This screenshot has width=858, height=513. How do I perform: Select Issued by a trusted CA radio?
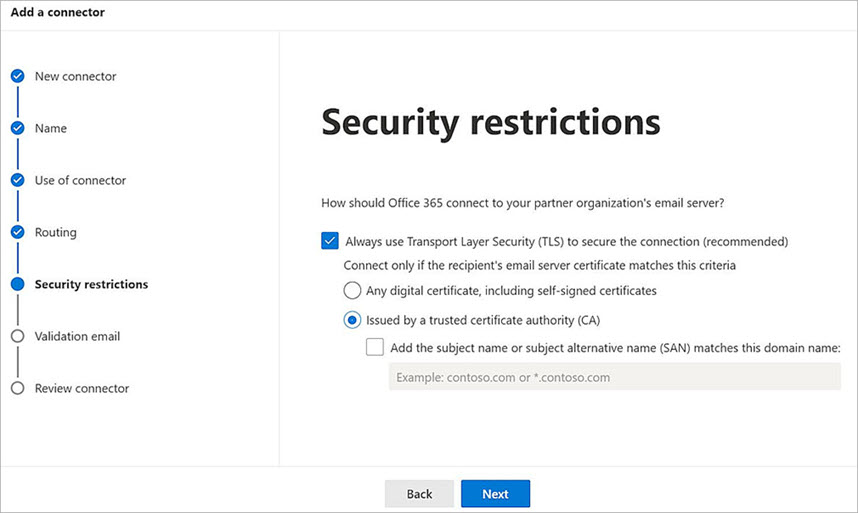pyautogui.click(x=352, y=321)
